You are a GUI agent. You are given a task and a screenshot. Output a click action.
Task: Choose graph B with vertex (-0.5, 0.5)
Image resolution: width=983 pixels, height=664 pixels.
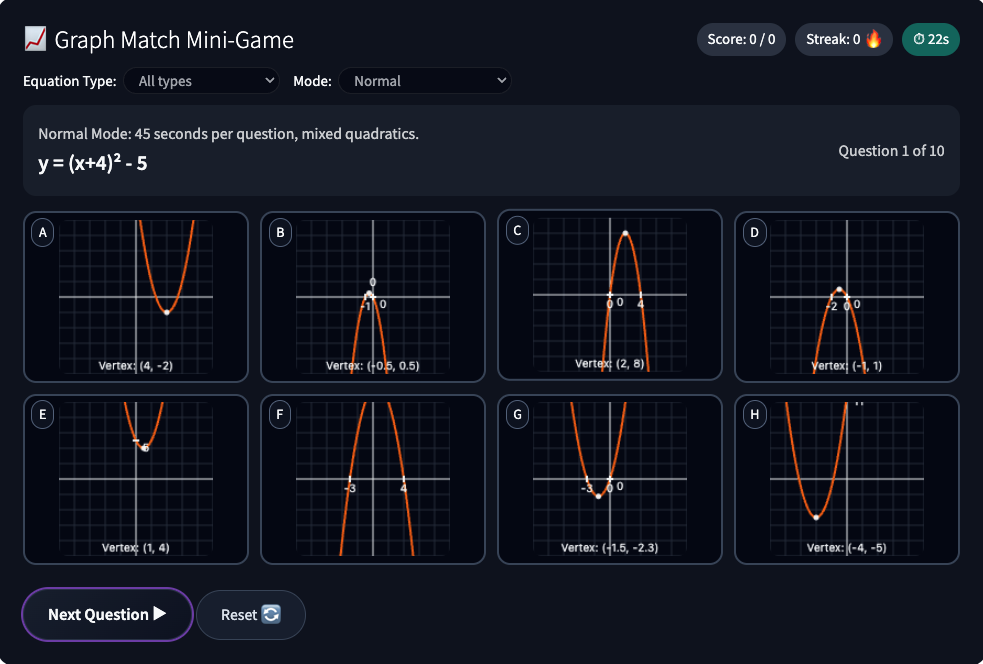(x=372, y=296)
